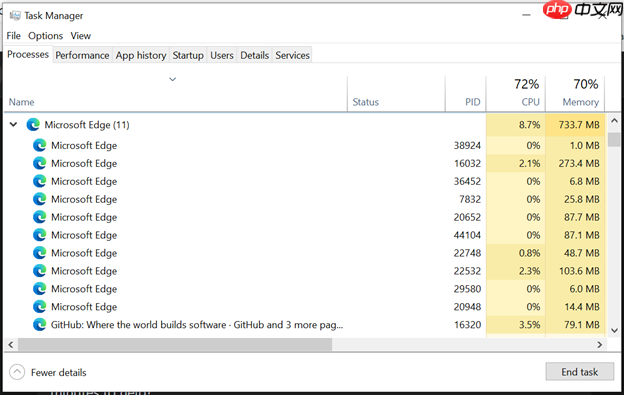Click the PID value 36452
The height and width of the screenshot is (395, 624).
467,181
